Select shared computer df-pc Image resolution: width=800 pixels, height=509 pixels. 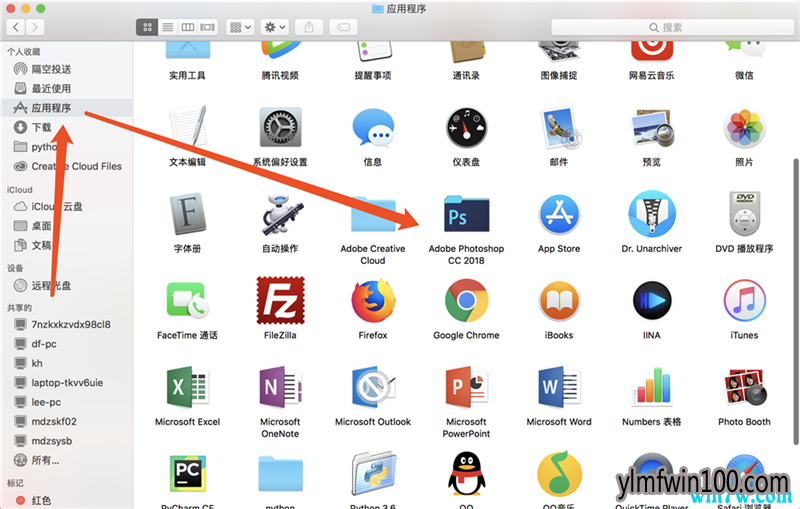coord(67,344)
